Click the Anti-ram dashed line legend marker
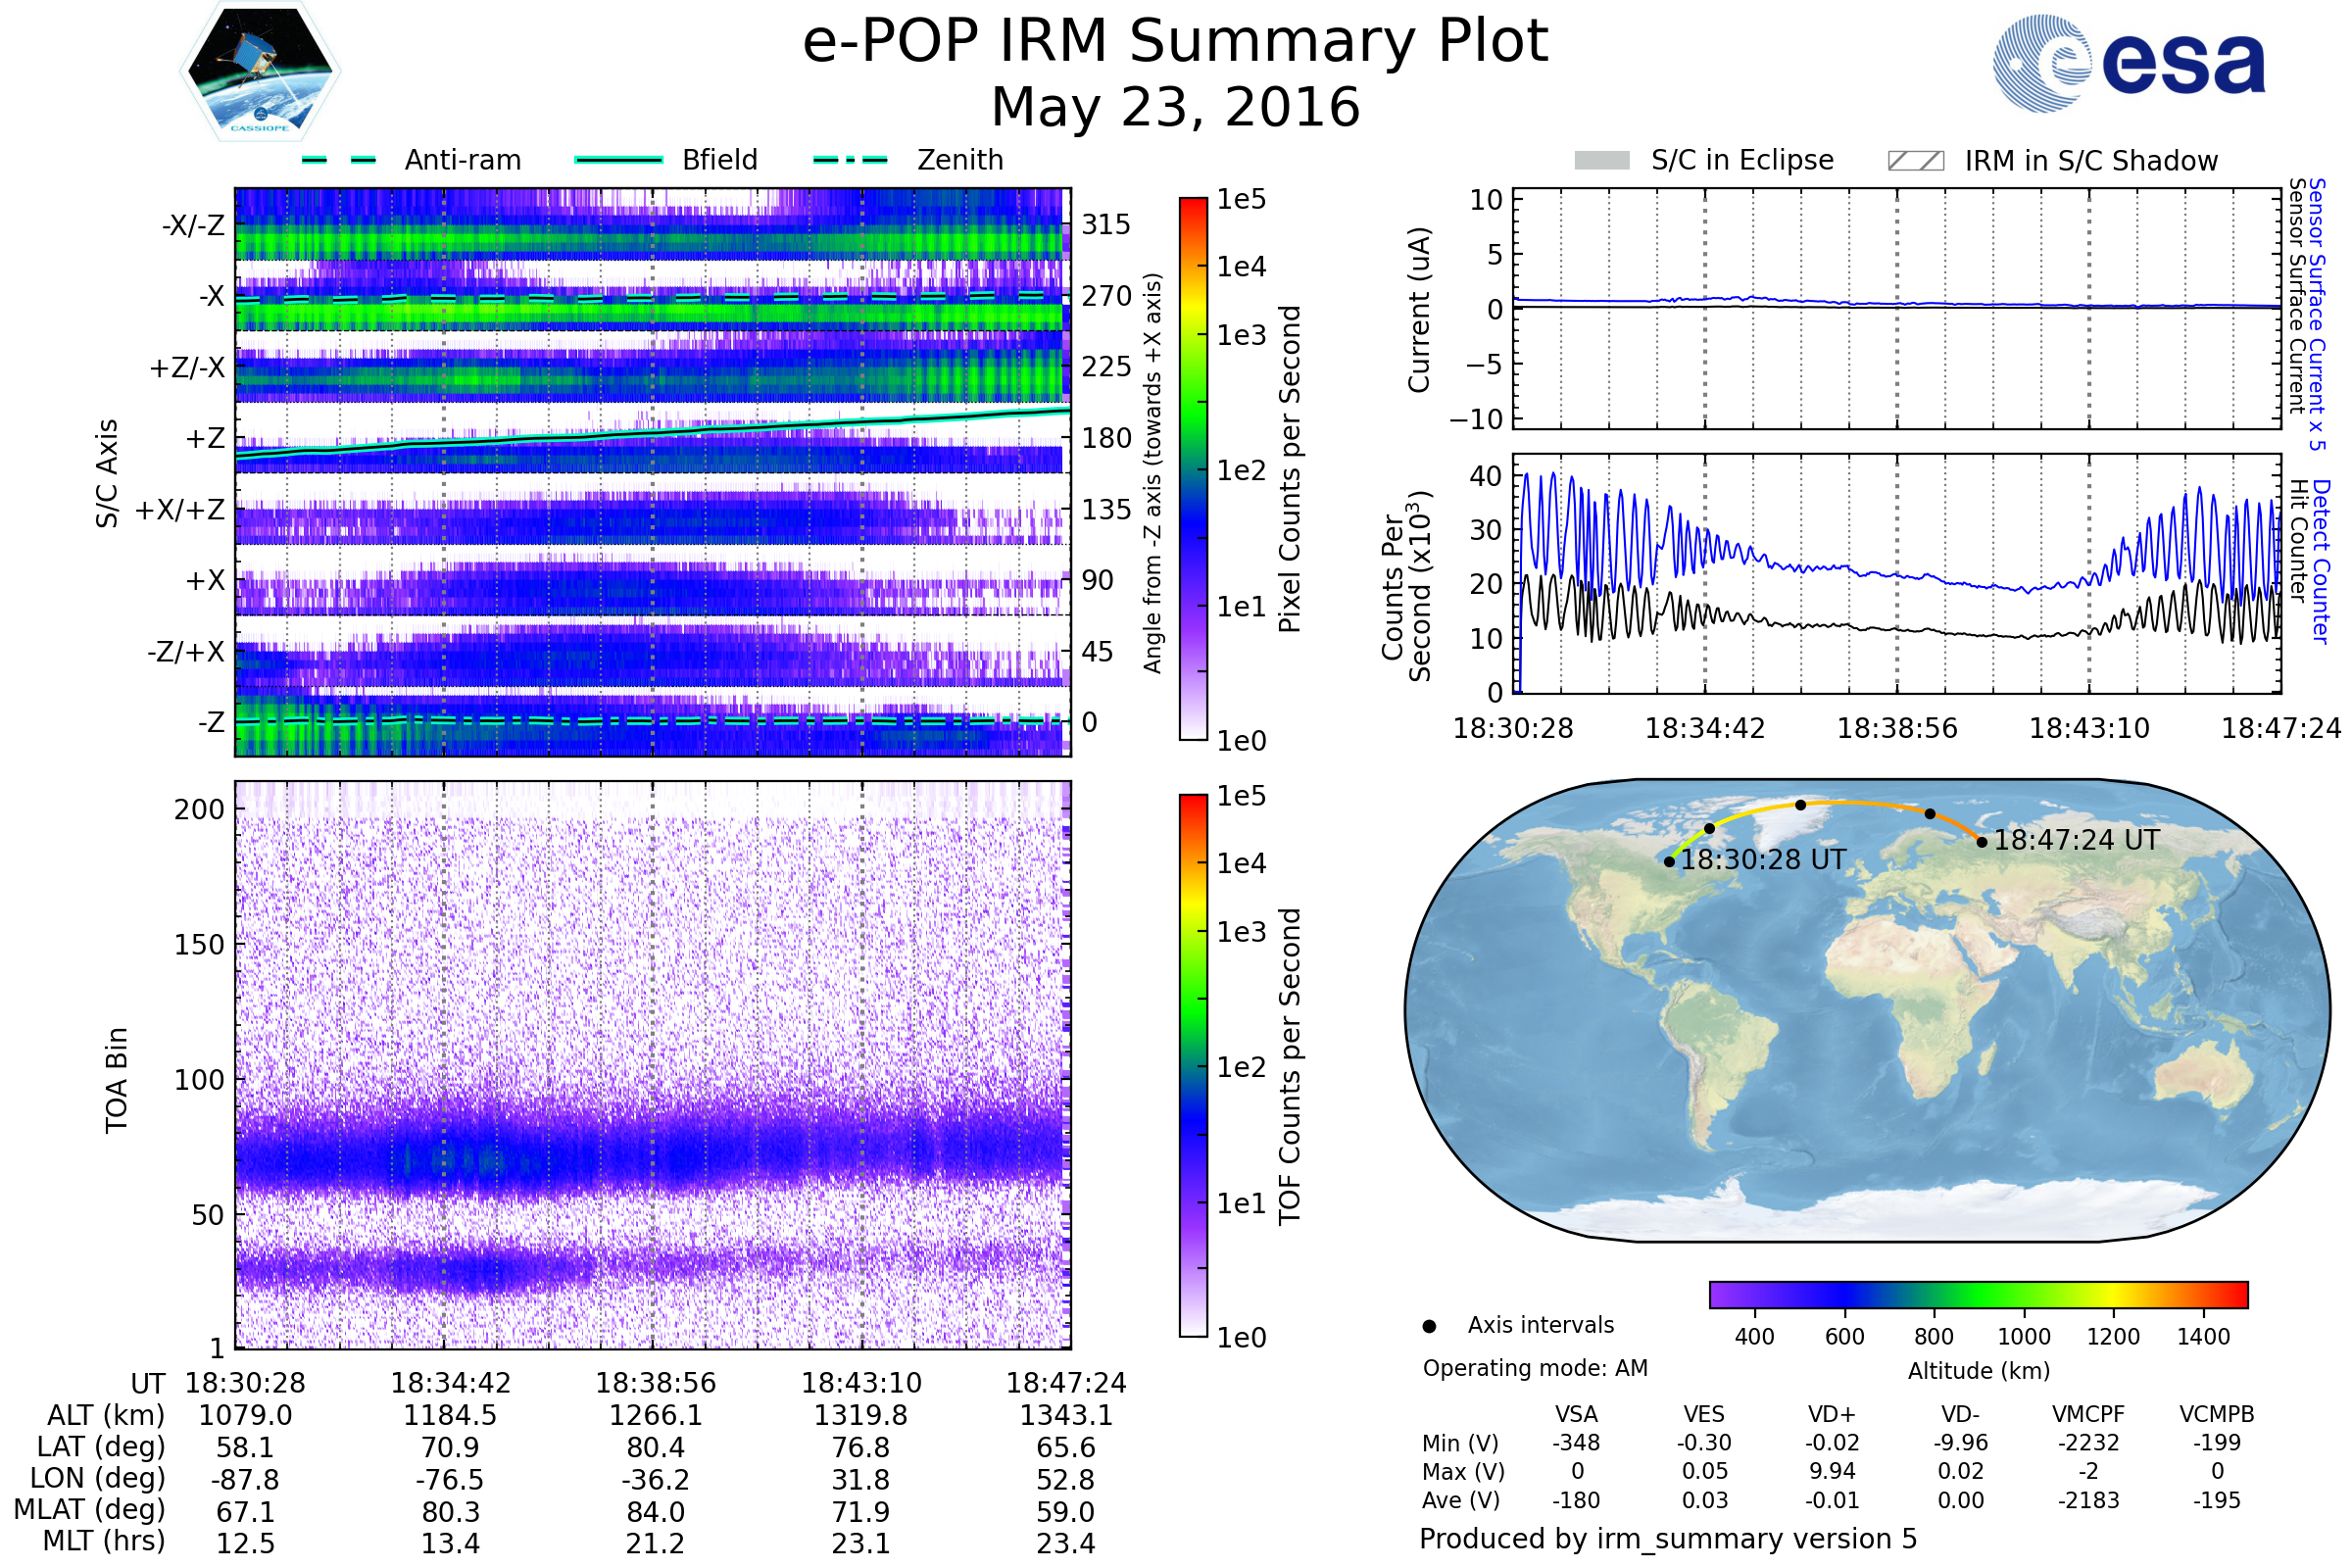 339,160
